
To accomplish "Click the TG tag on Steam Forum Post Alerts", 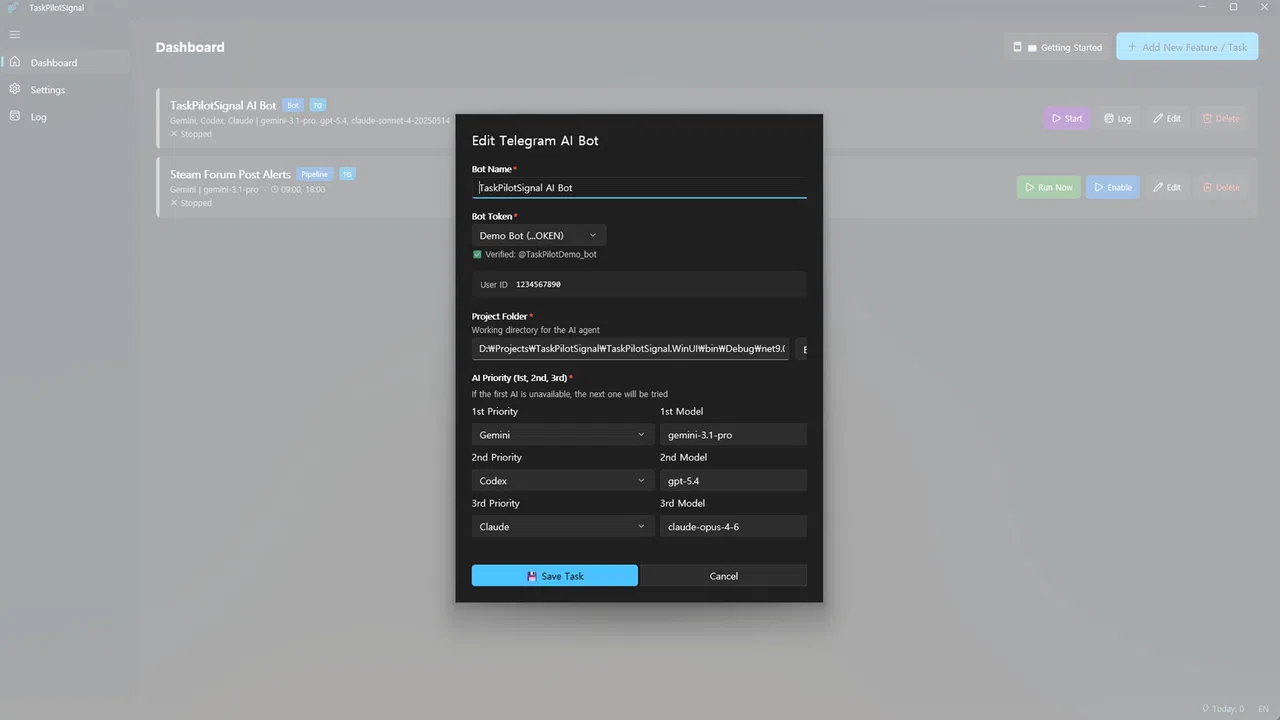I will [x=347, y=174].
